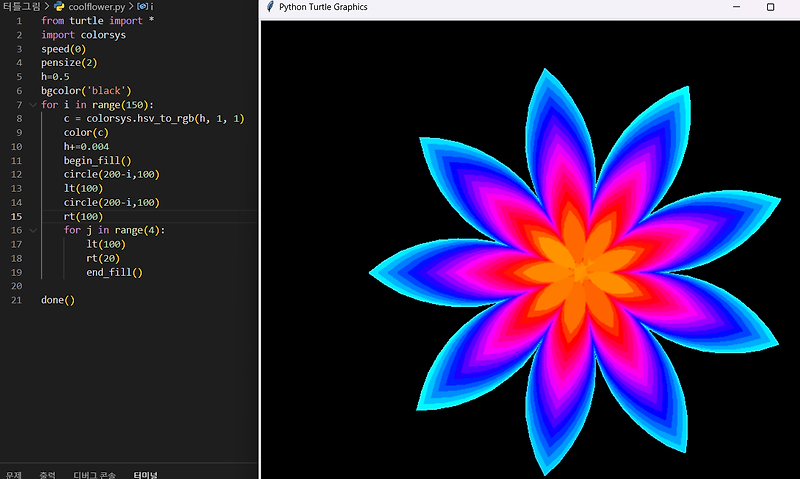The height and width of the screenshot is (479, 800).
Task: Switch to the 디버그 콘솔 panel tab
Action: point(94,475)
